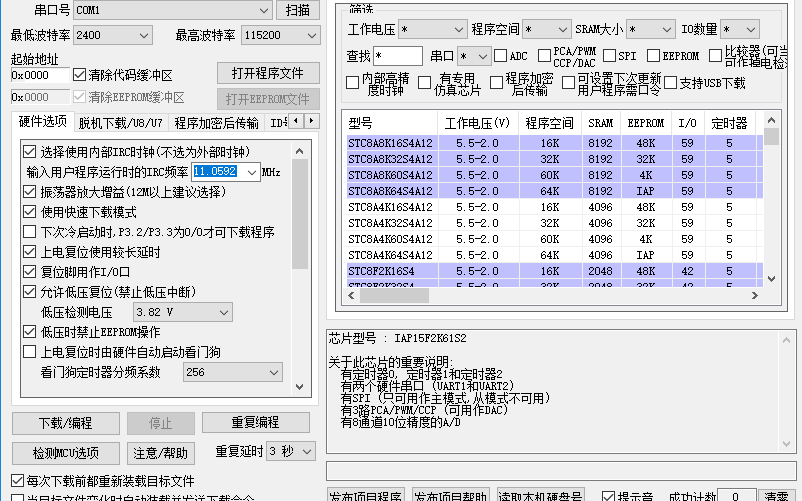Check the ADC filter checkbox

[500, 55]
